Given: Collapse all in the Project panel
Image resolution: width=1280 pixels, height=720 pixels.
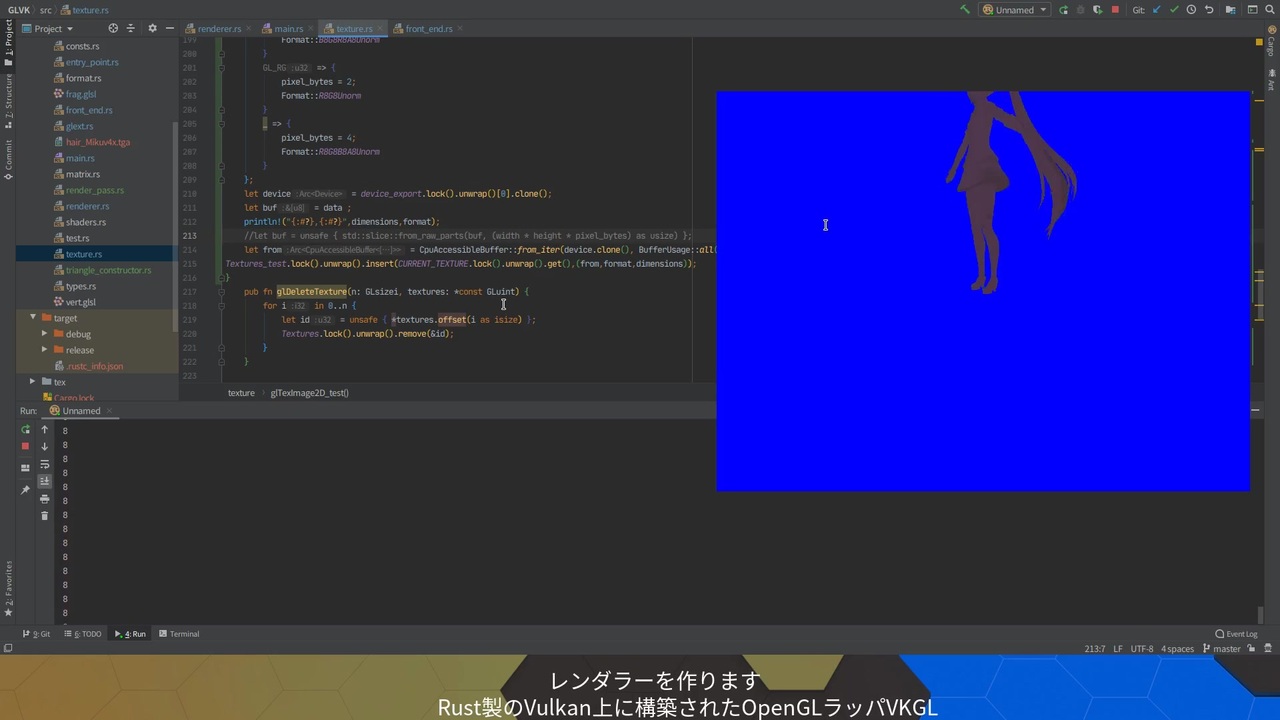Looking at the screenshot, I should 130,29.
